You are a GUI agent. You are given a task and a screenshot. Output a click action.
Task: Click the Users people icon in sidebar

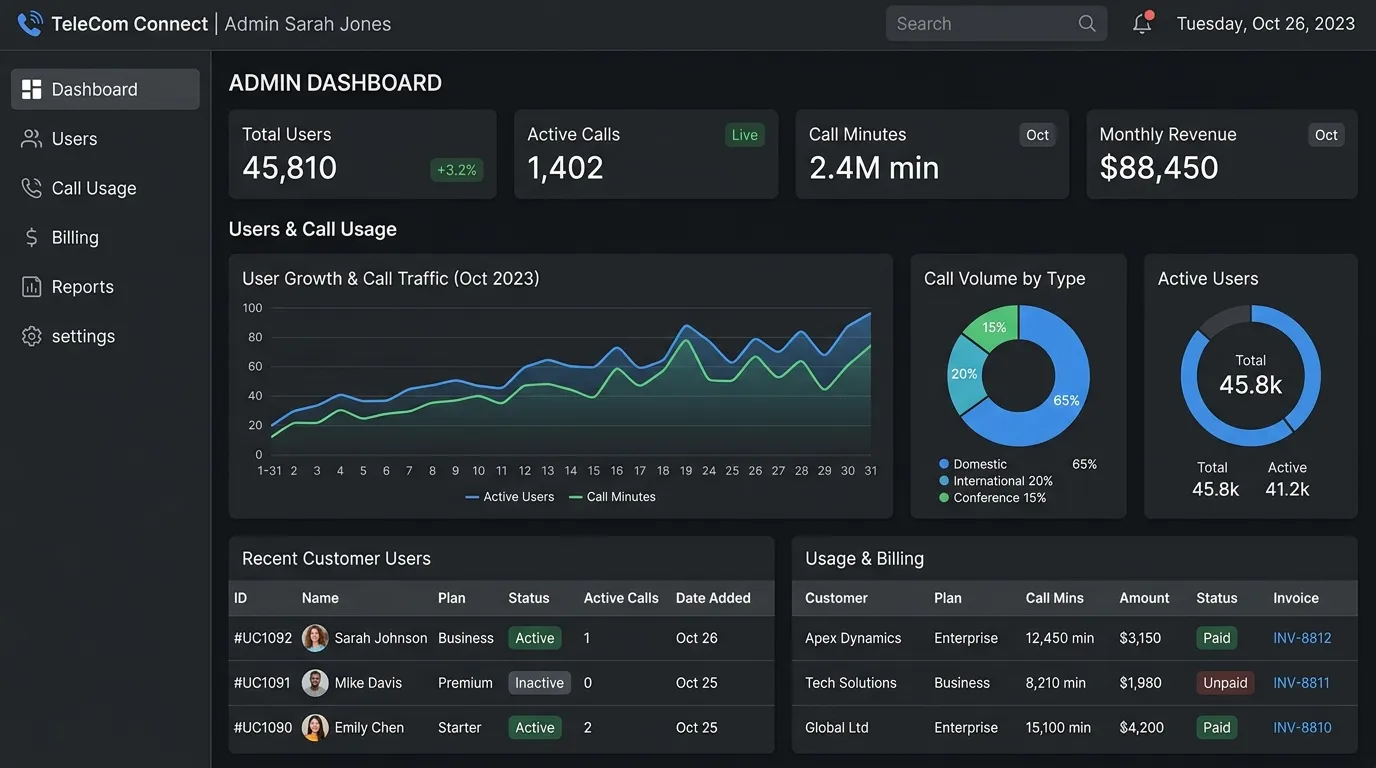pos(32,139)
